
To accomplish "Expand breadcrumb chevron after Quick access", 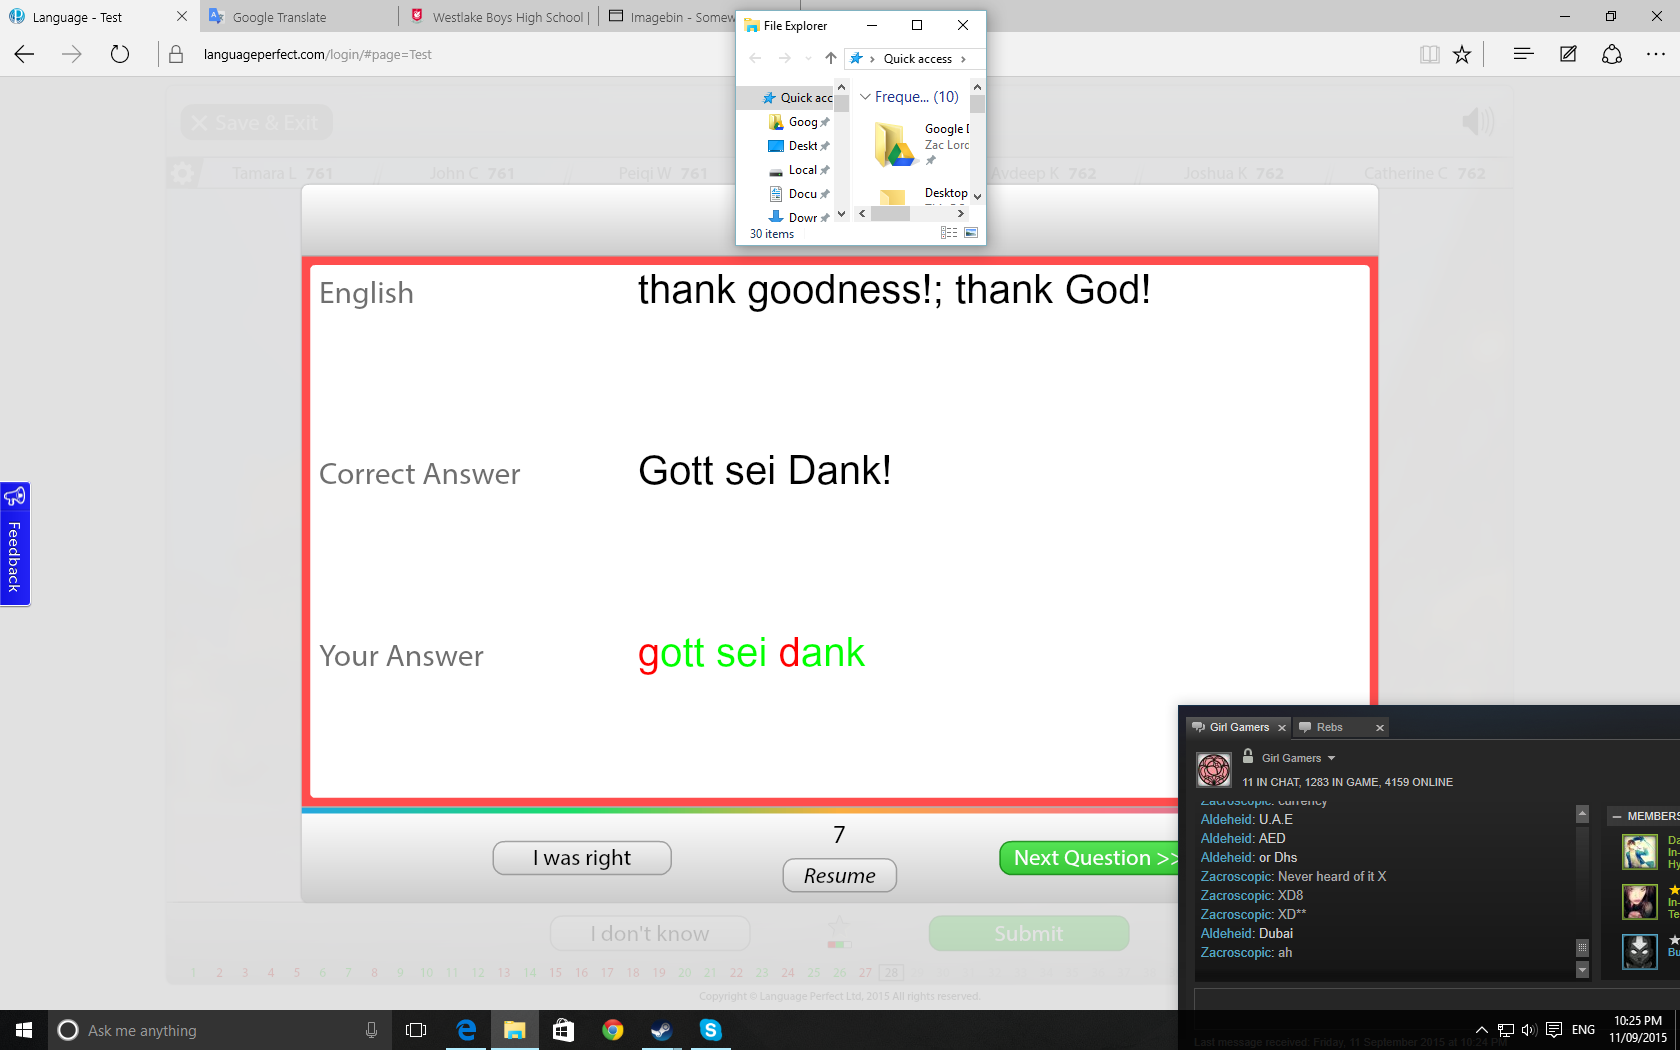I will [963, 59].
